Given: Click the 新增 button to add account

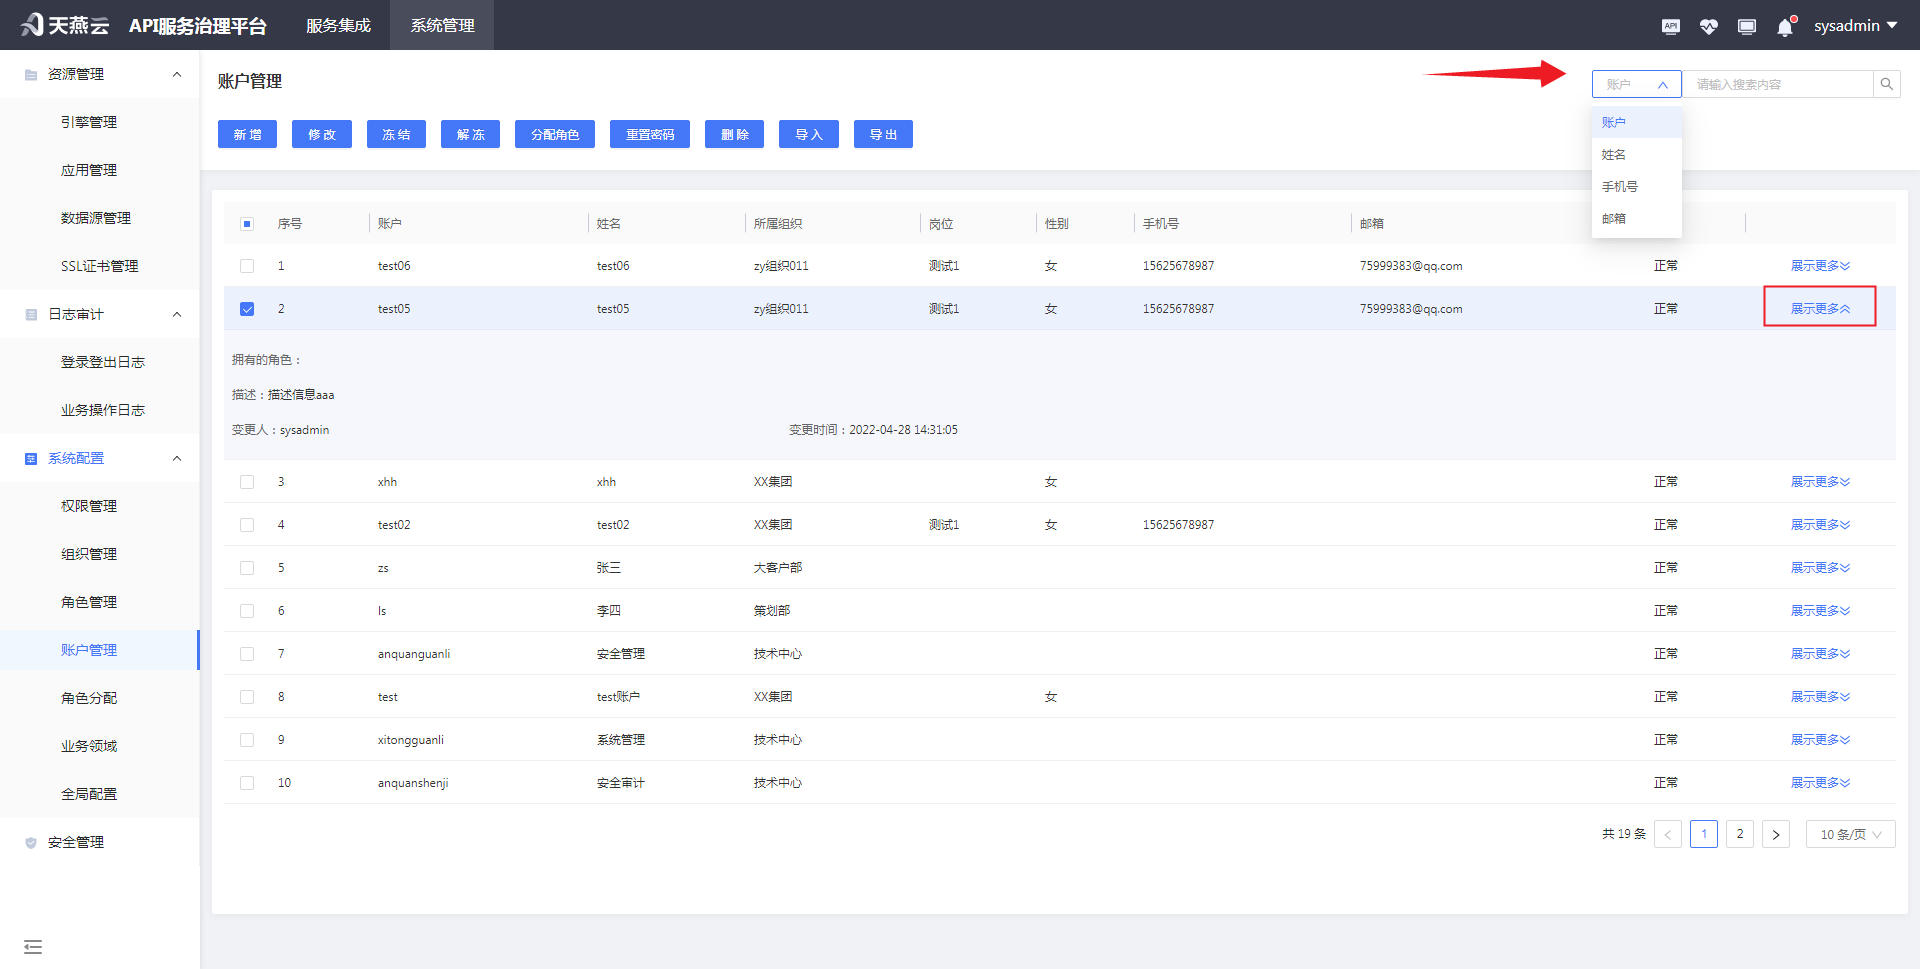Looking at the screenshot, I should click(247, 134).
